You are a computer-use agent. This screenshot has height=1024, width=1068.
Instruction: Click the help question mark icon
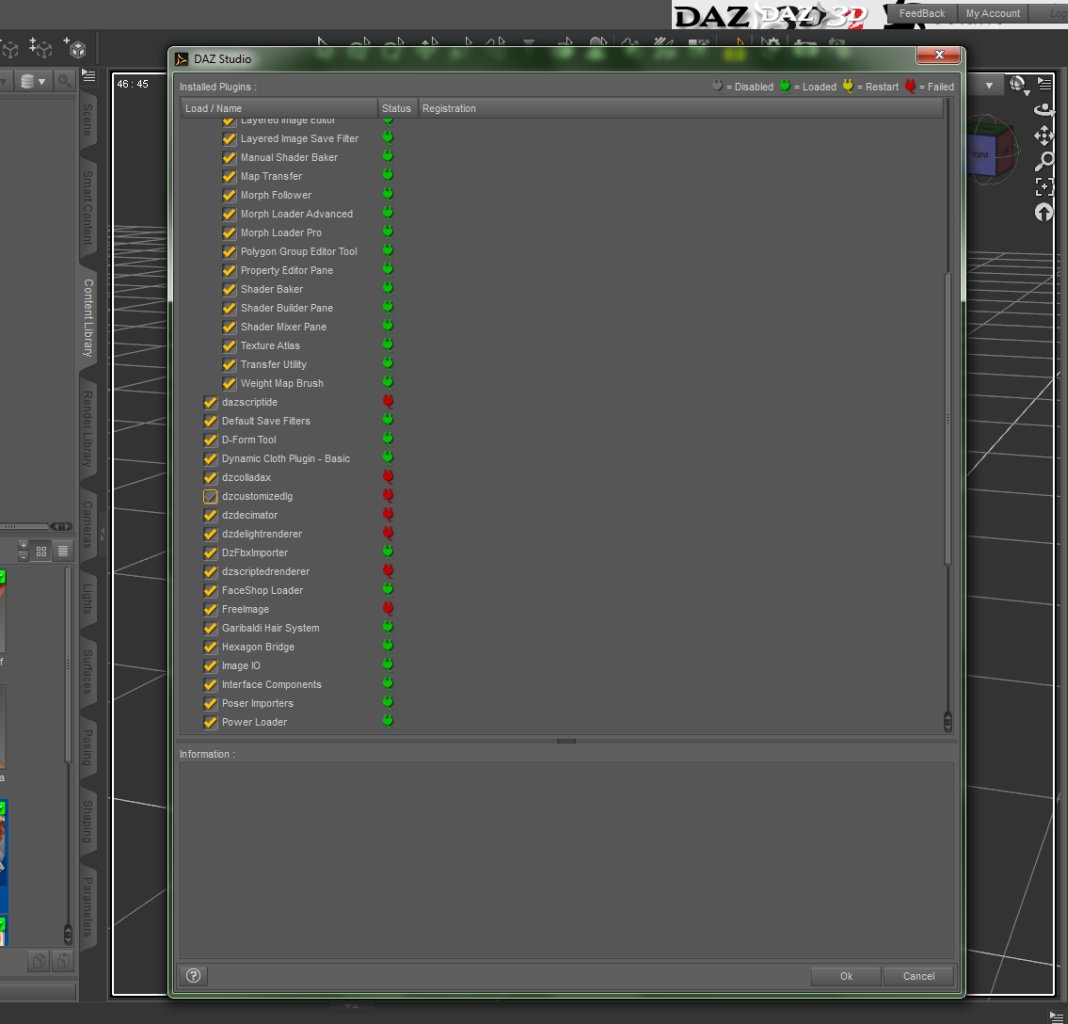point(194,976)
